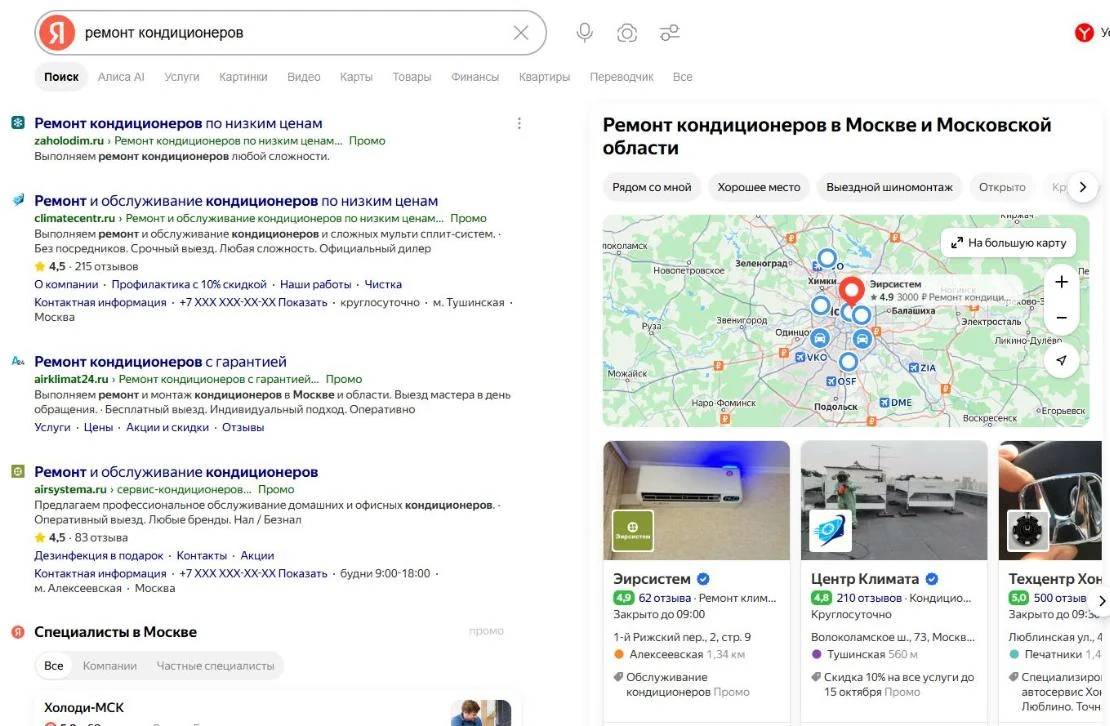
Task: Open 210 отзывов for Центр Климата
Action: (869, 598)
